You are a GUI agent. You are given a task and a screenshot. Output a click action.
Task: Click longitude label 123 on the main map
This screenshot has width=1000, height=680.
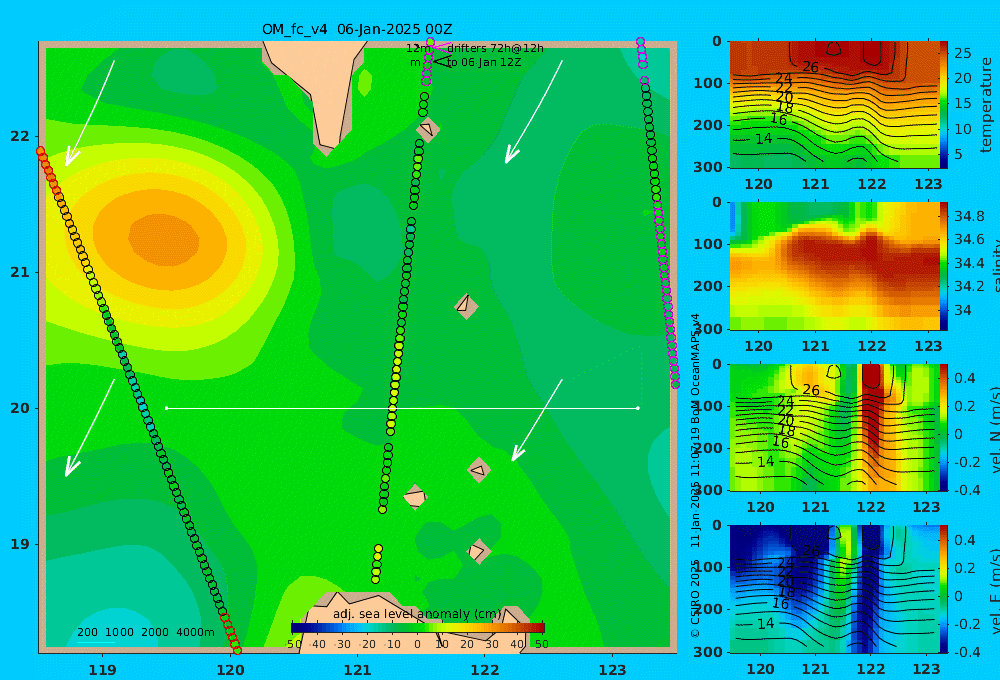[613, 670]
